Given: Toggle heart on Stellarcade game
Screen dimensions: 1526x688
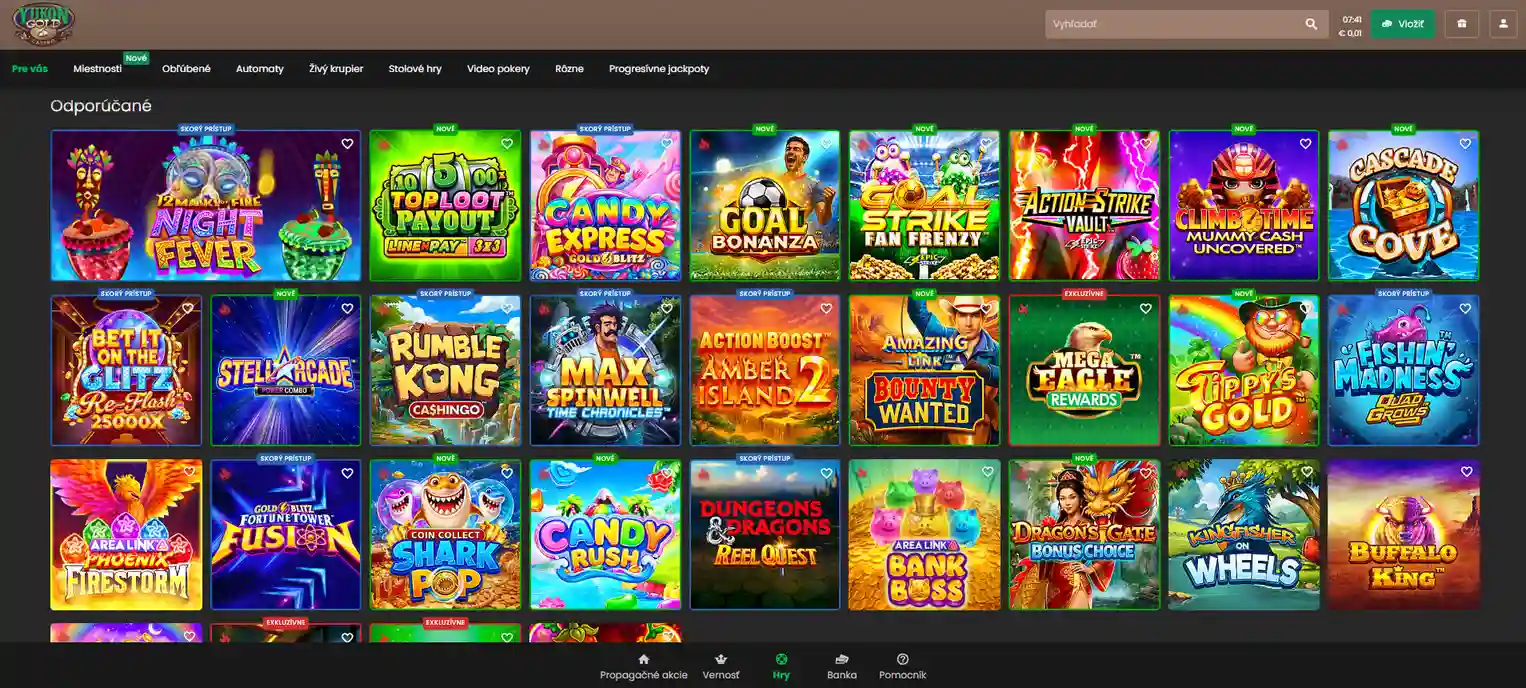Looking at the screenshot, I should point(347,308).
